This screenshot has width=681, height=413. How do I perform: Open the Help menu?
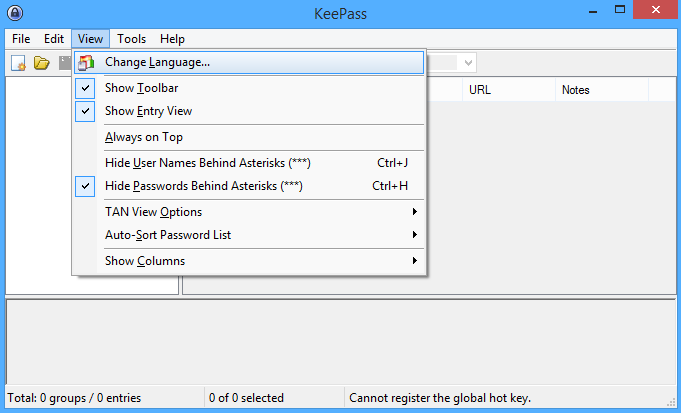click(172, 39)
